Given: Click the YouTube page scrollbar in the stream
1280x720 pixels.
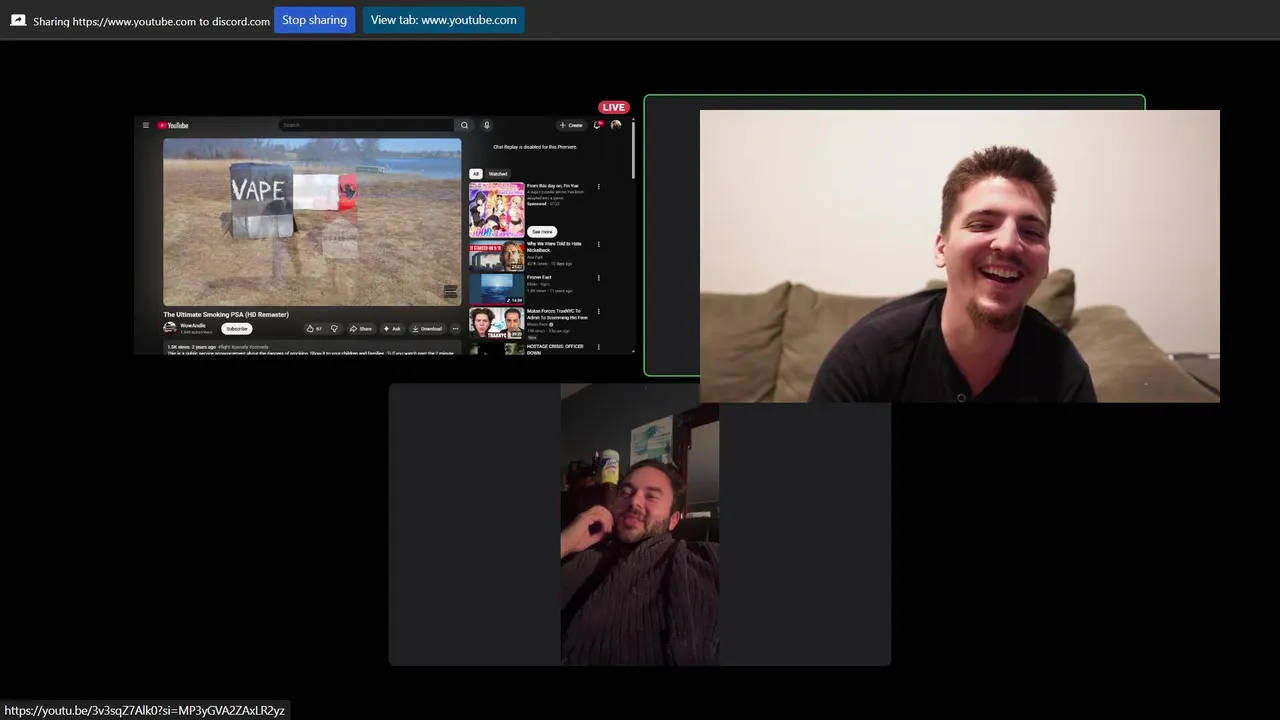Looking at the screenshot, I should (x=633, y=150).
